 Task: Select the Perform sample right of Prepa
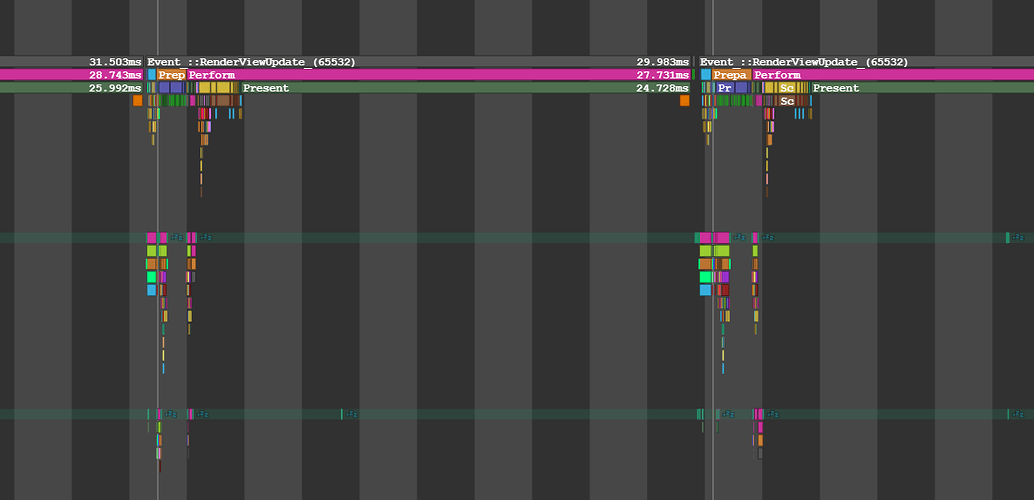click(x=894, y=75)
